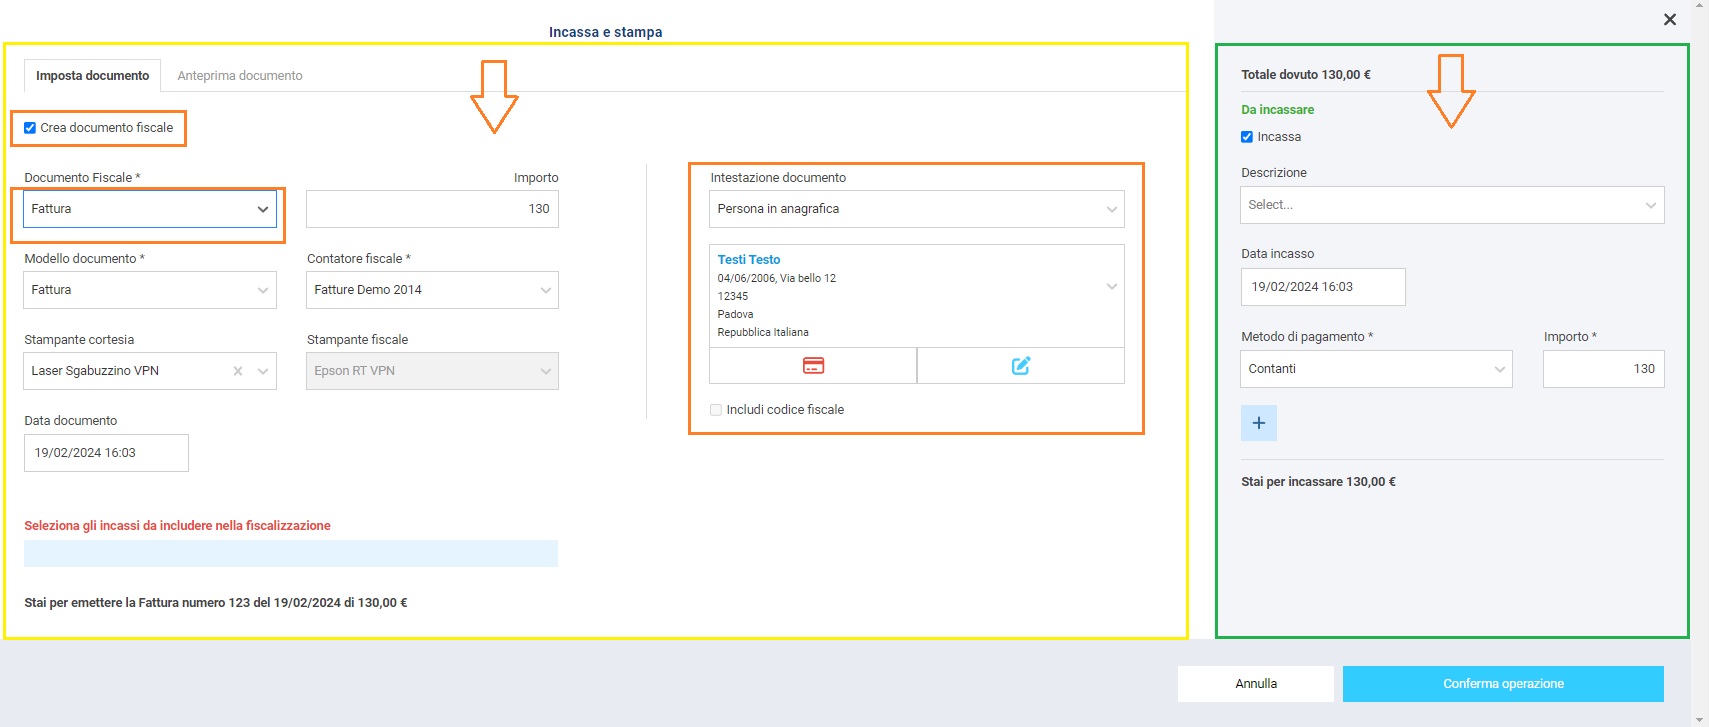1709x727 pixels.
Task: Toggle Crea documento fiscale checkbox
Action: [x=30, y=128]
